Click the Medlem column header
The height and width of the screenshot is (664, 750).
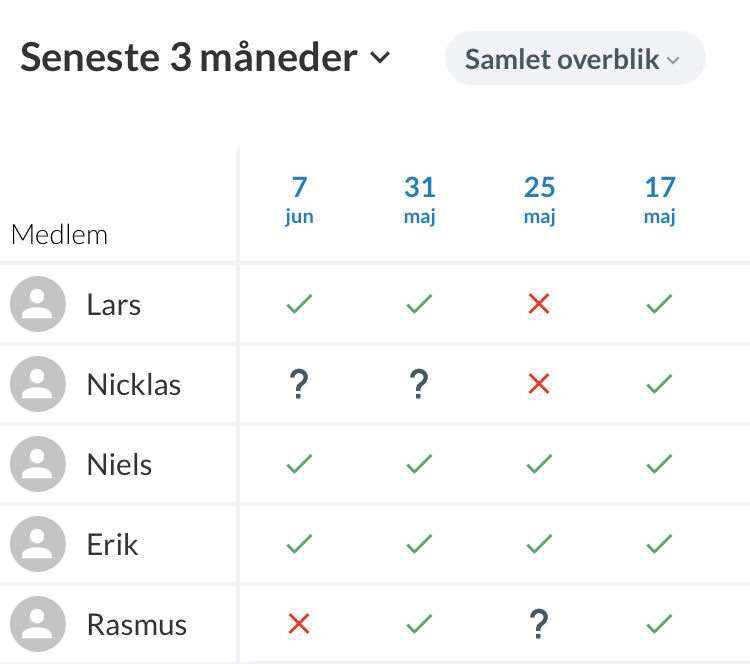point(59,235)
